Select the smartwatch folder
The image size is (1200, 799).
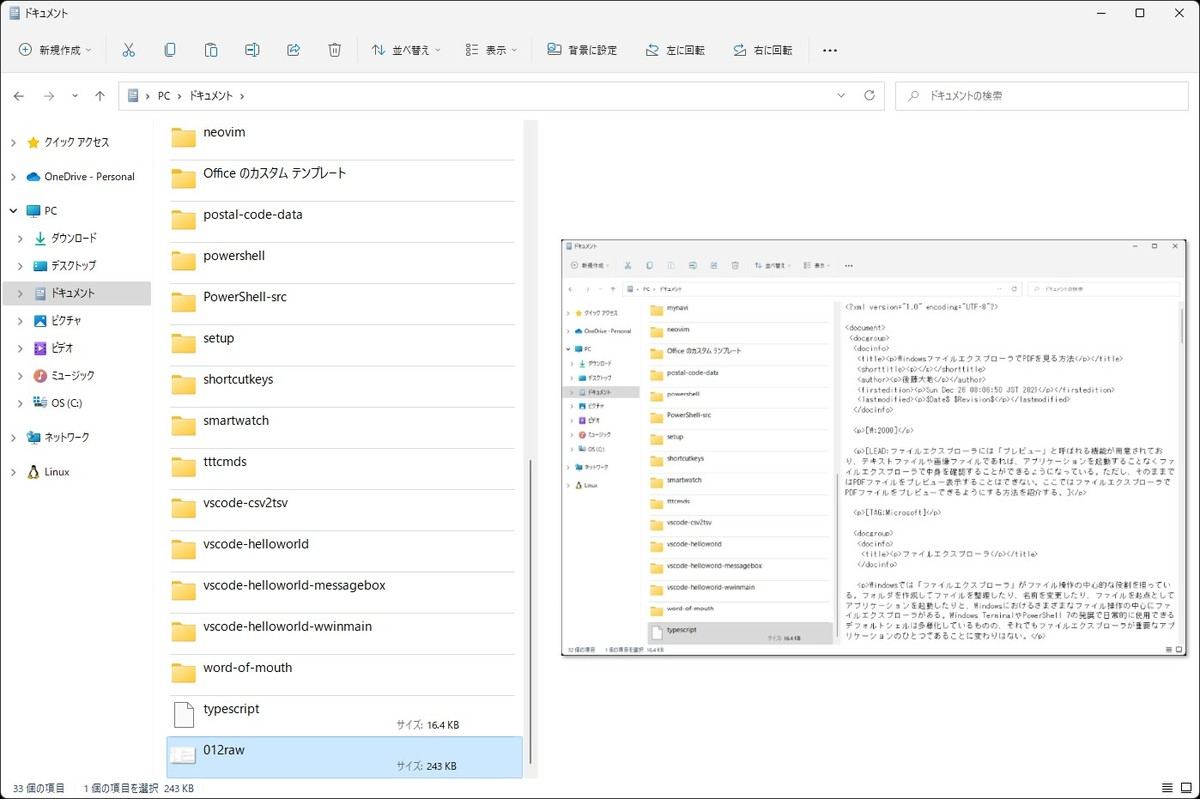(344, 425)
